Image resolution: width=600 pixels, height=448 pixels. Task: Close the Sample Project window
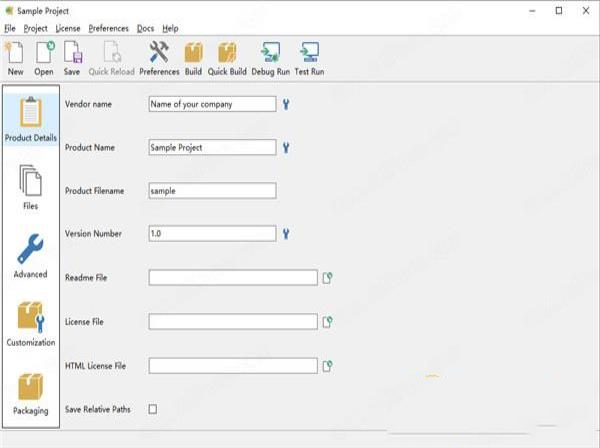[586, 11]
